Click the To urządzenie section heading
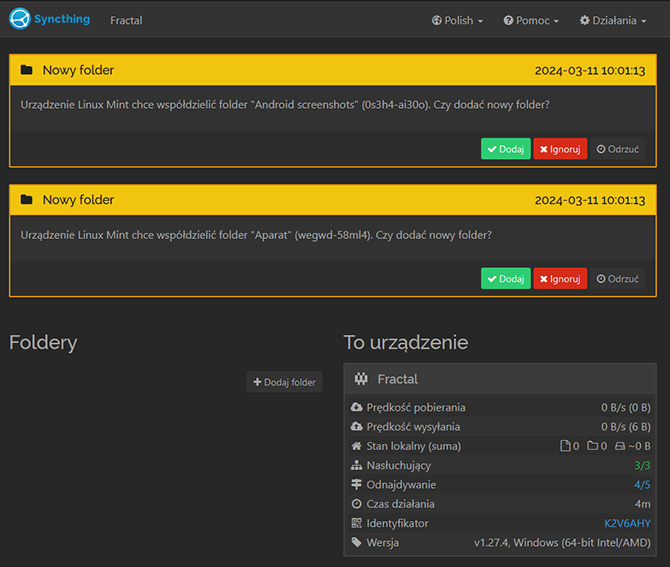This screenshot has width=670, height=567. pyautogui.click(x=406, y=343)
